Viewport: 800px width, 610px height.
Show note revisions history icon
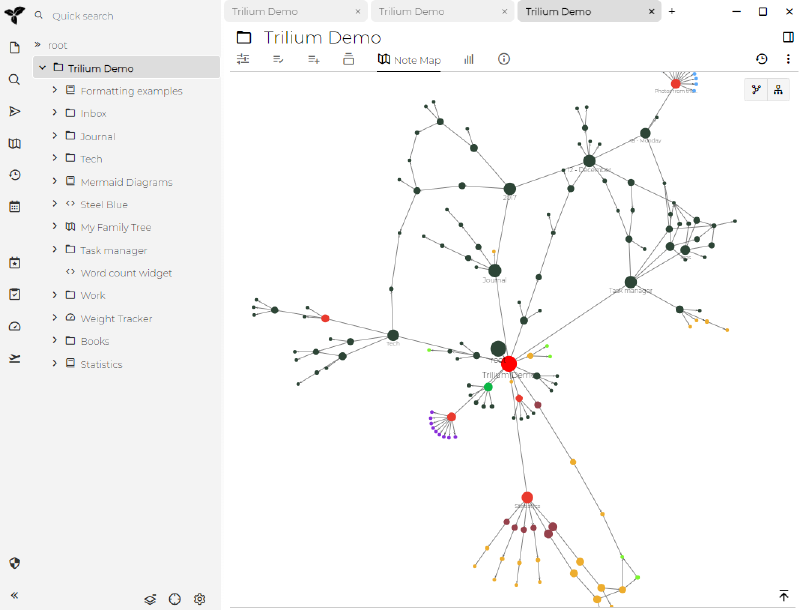click(762, 59)
